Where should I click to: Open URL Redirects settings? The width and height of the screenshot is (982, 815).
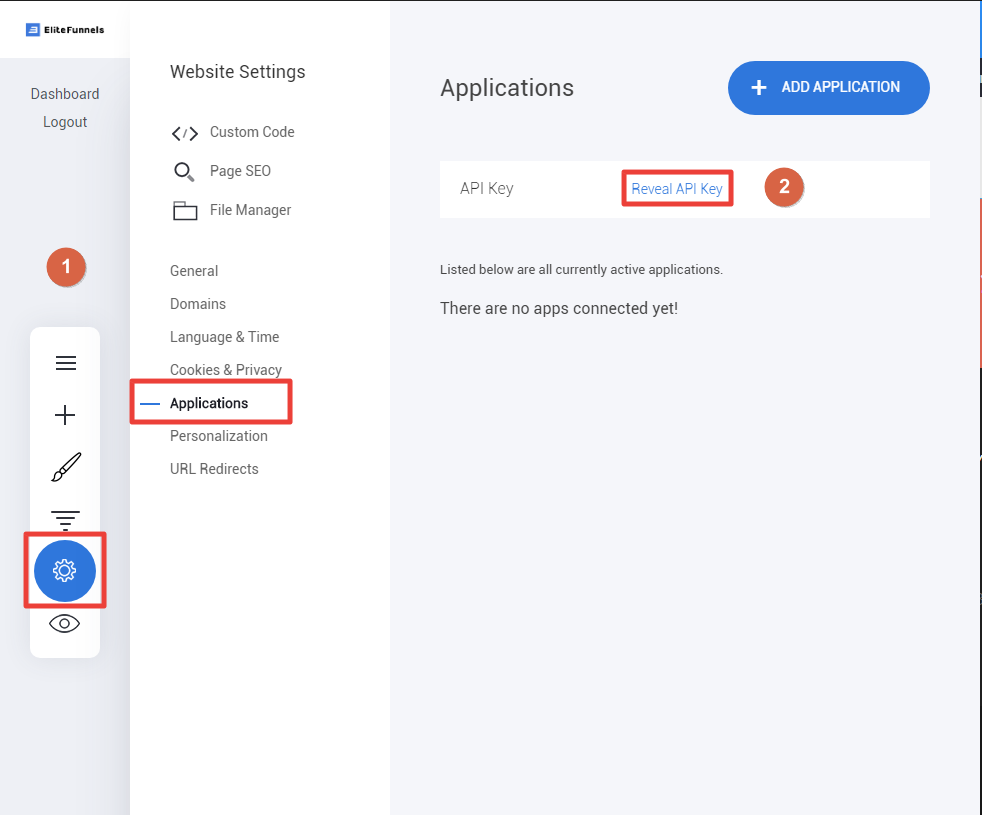coord(214,469)
